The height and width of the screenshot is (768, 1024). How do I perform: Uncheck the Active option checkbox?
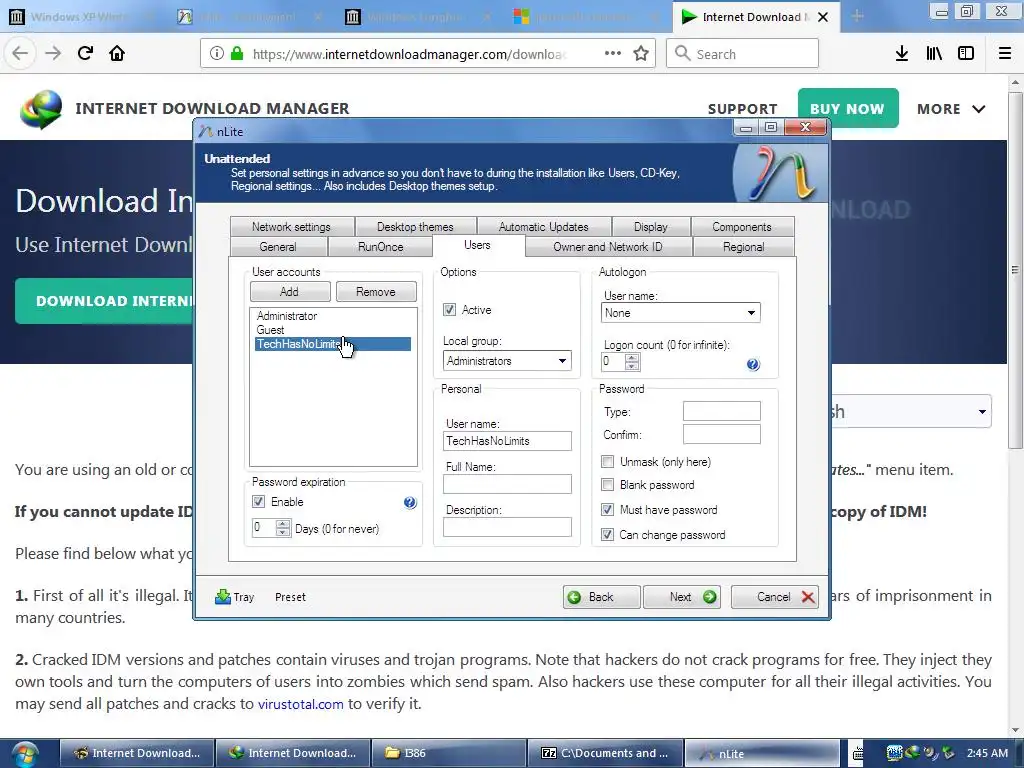click(449, 310)
